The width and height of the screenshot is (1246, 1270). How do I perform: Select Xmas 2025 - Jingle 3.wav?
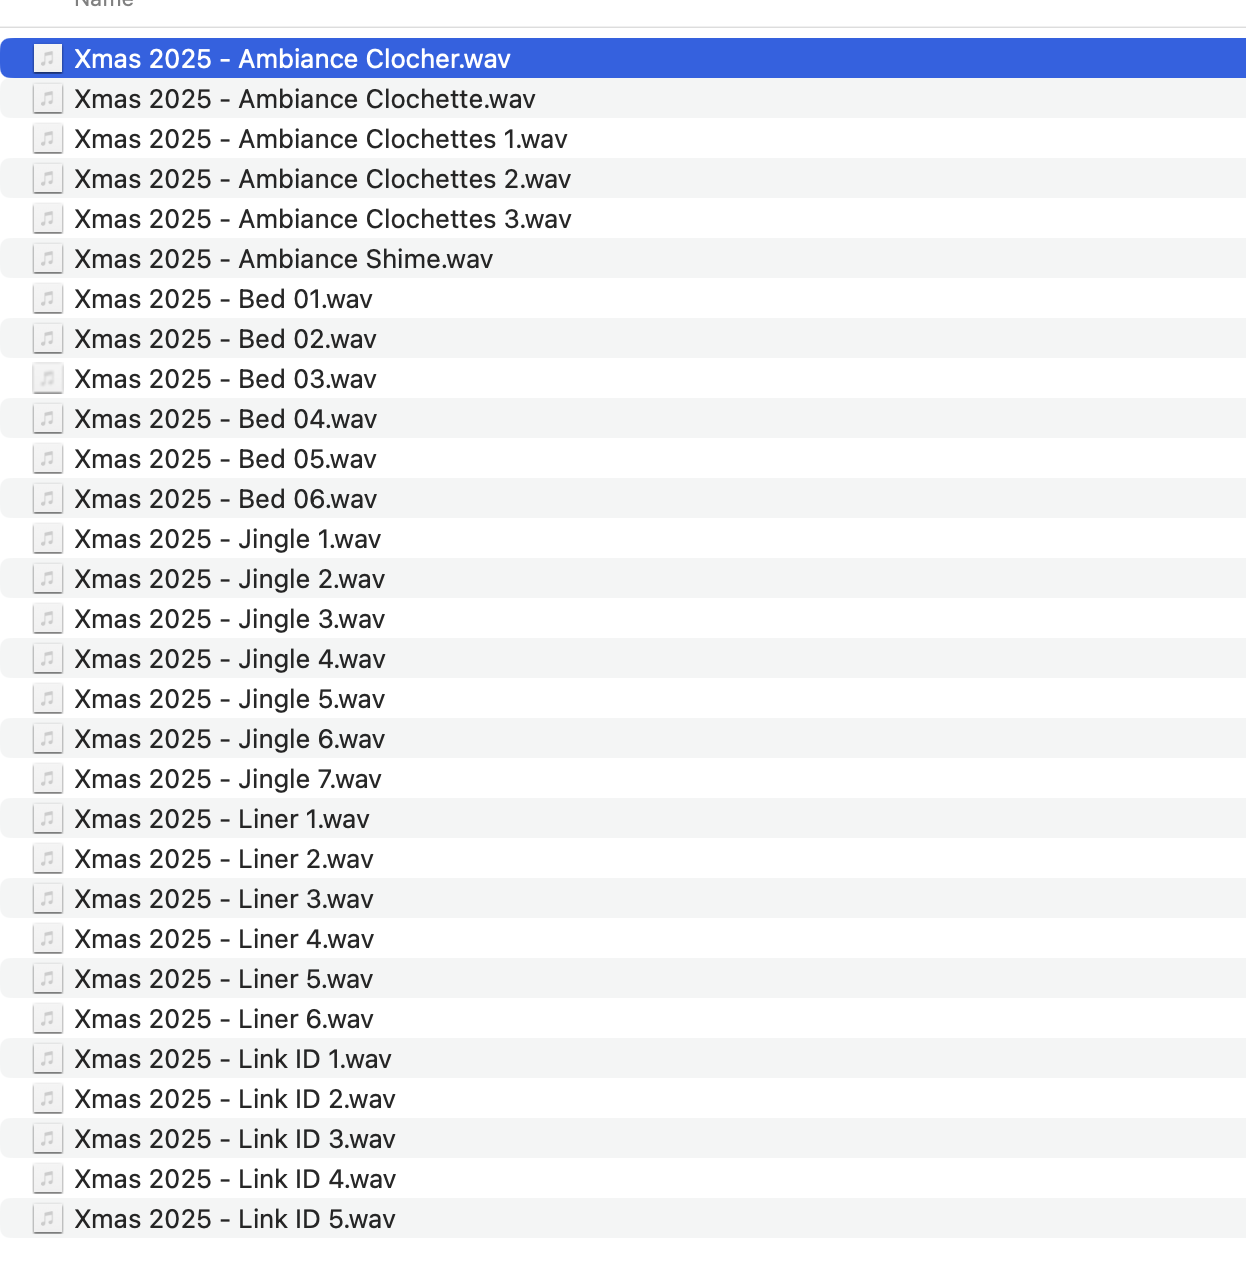tap(229, 619)
